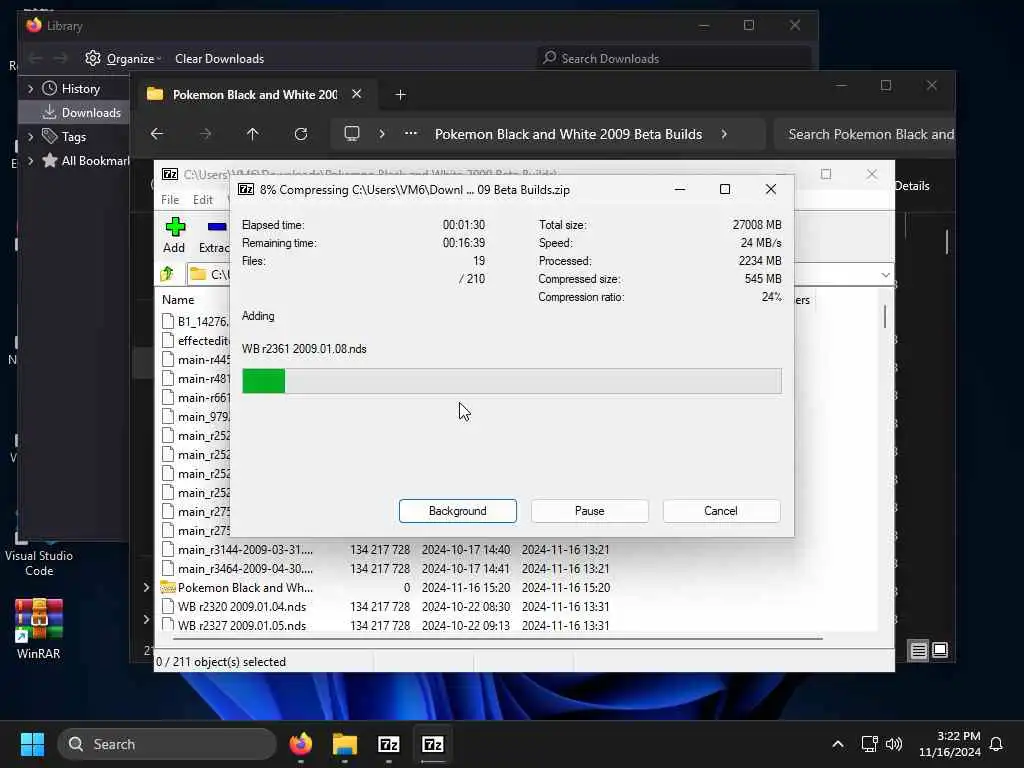Click the taskbar Search box
The image size is (1024, 768).
(167, 744)
